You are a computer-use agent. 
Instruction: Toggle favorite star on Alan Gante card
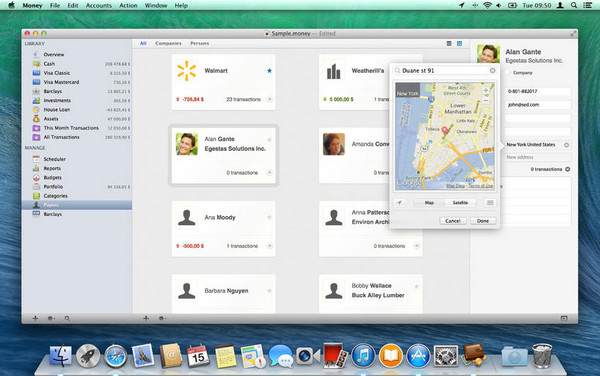(x=269, y=140)
